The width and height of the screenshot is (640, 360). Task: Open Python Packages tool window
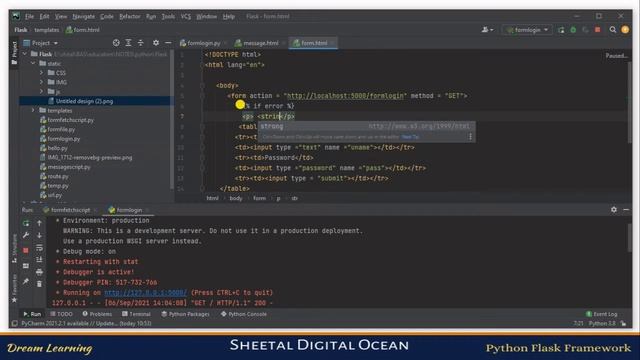185,314
